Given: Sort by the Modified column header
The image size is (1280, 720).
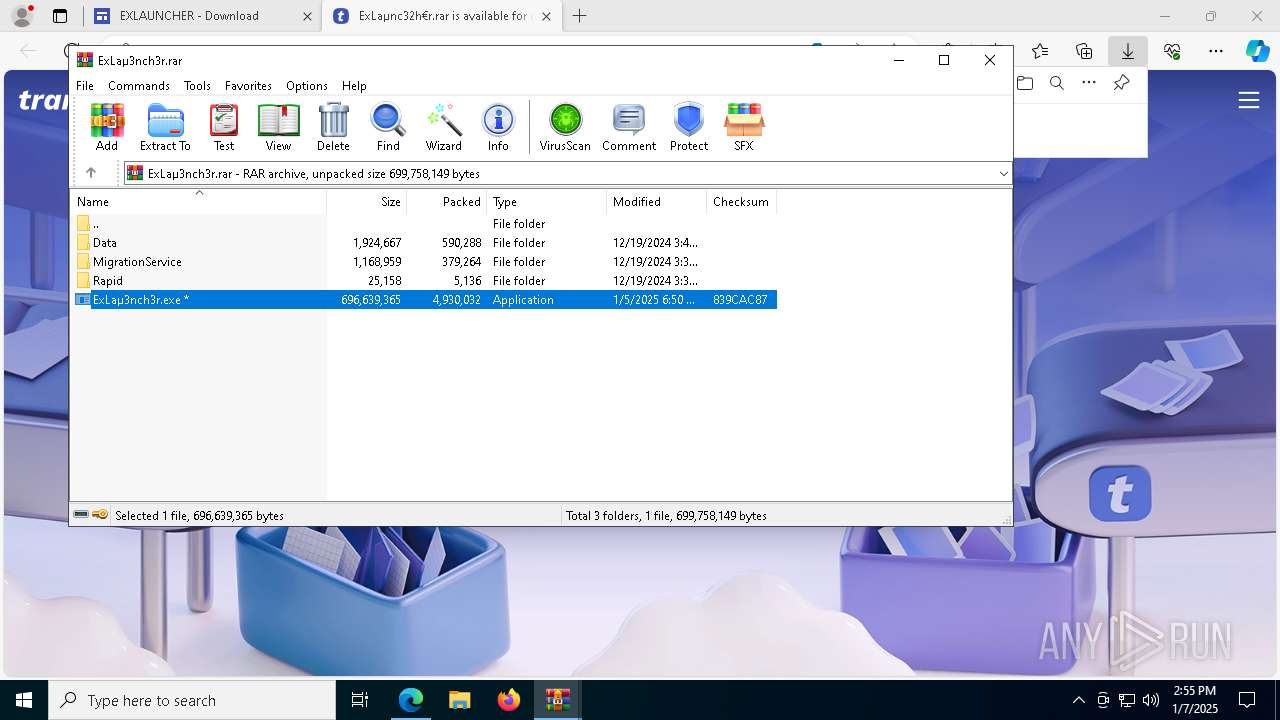Looking at the screenshot, I should pyautogui.click(x=657, y=202).
